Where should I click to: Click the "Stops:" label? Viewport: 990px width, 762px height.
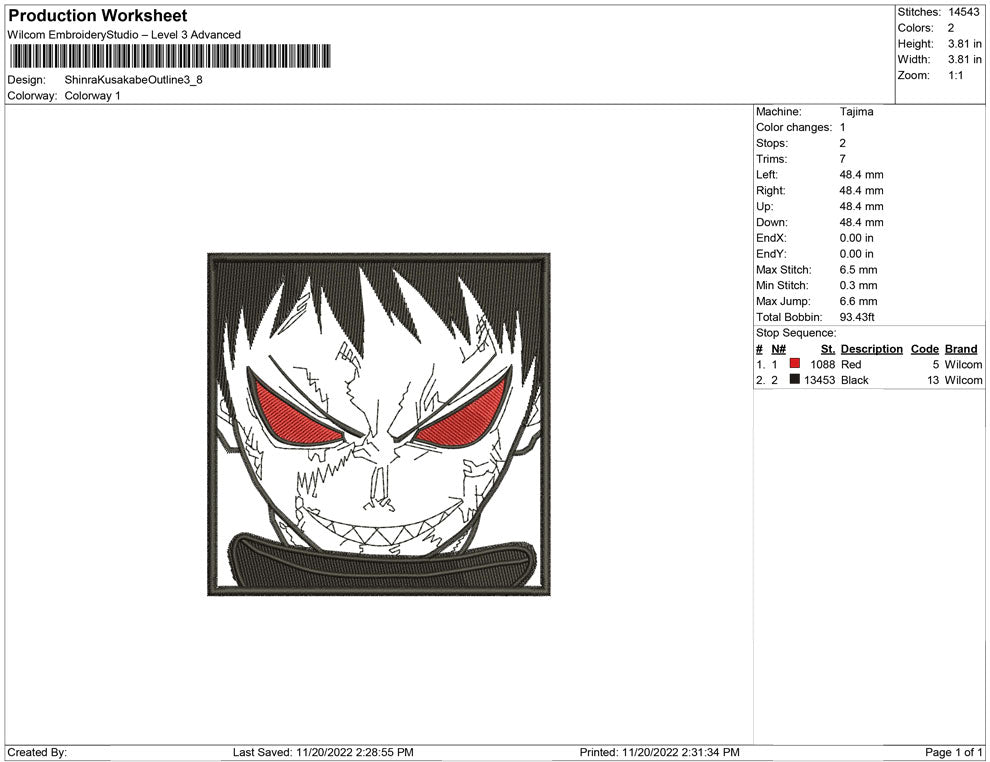point(772,143)
